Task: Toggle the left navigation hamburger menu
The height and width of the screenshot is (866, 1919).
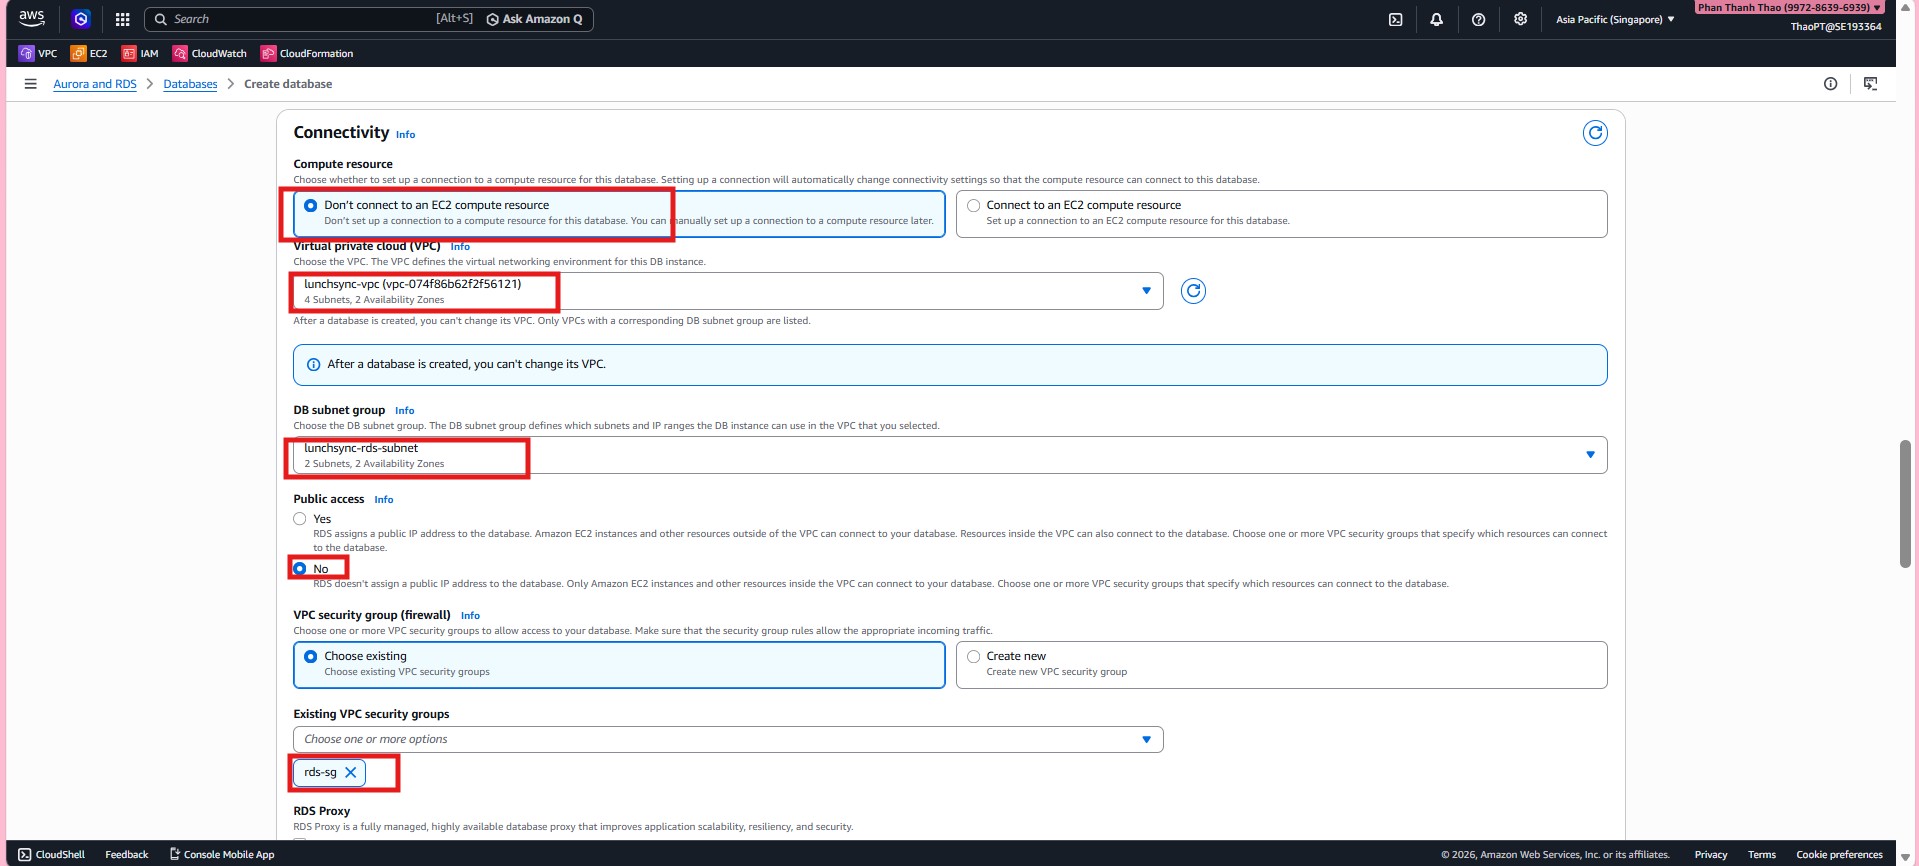Action: tap(30, 84)
